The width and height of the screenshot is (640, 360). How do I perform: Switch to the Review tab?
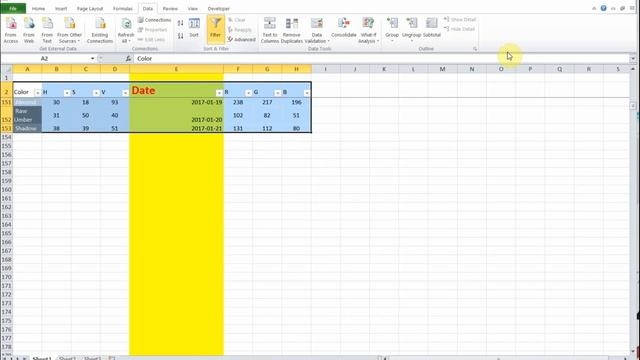pos(170,9)
